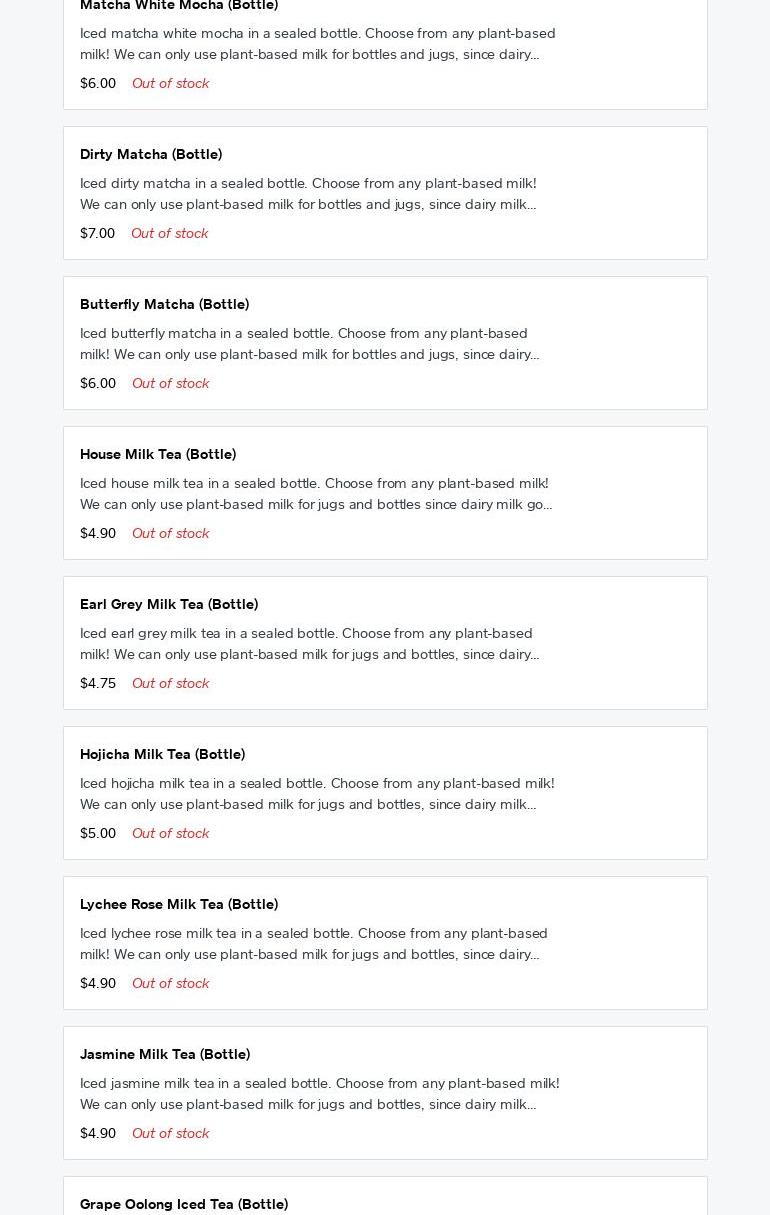Viewport: 770px width, 1215px height.
Task: Click the Earl Grey $4.75 price
Action: 98,683
